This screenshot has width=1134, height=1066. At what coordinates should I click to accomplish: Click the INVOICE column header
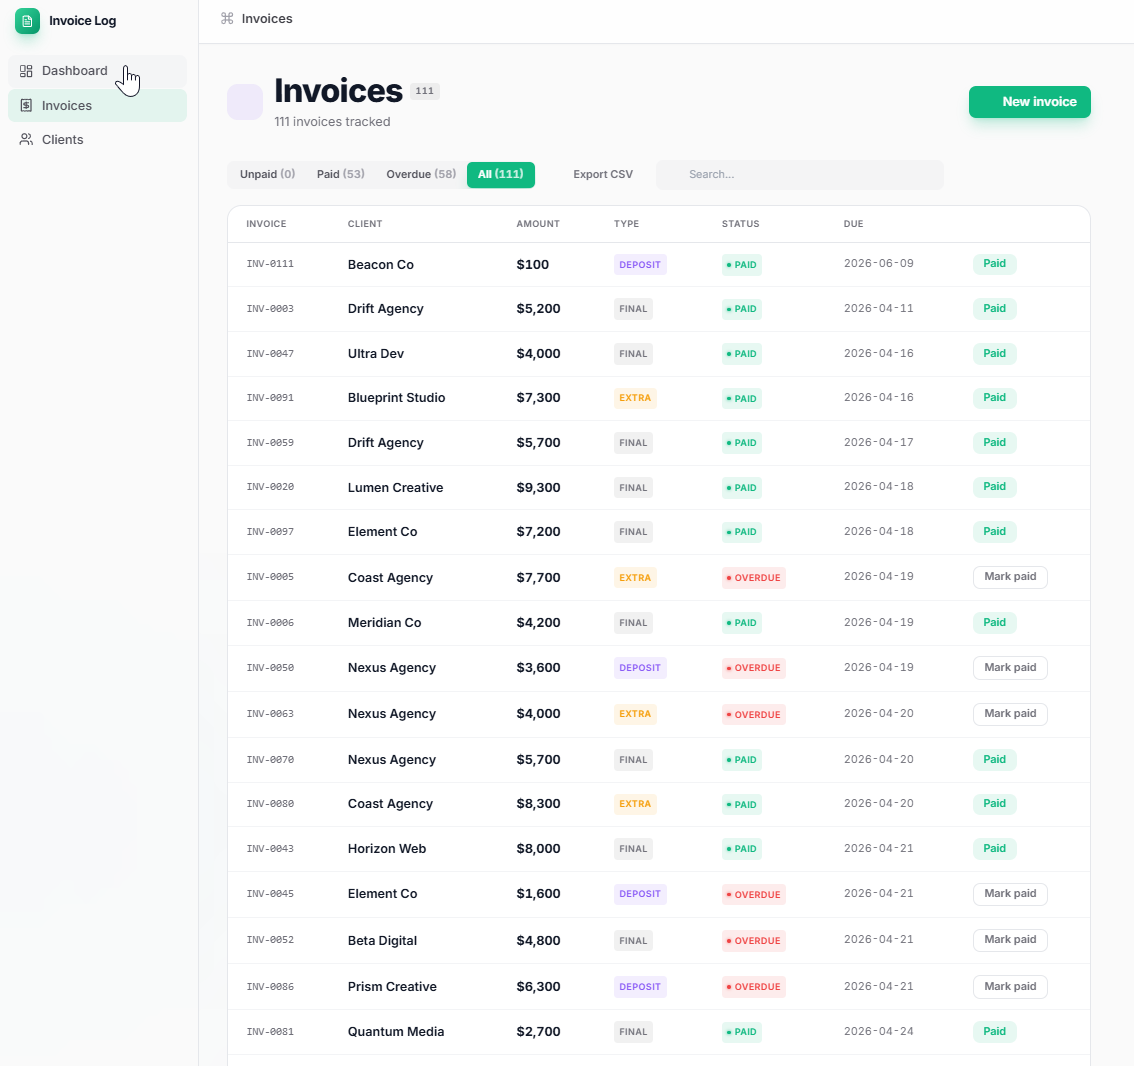pos(266,224)
